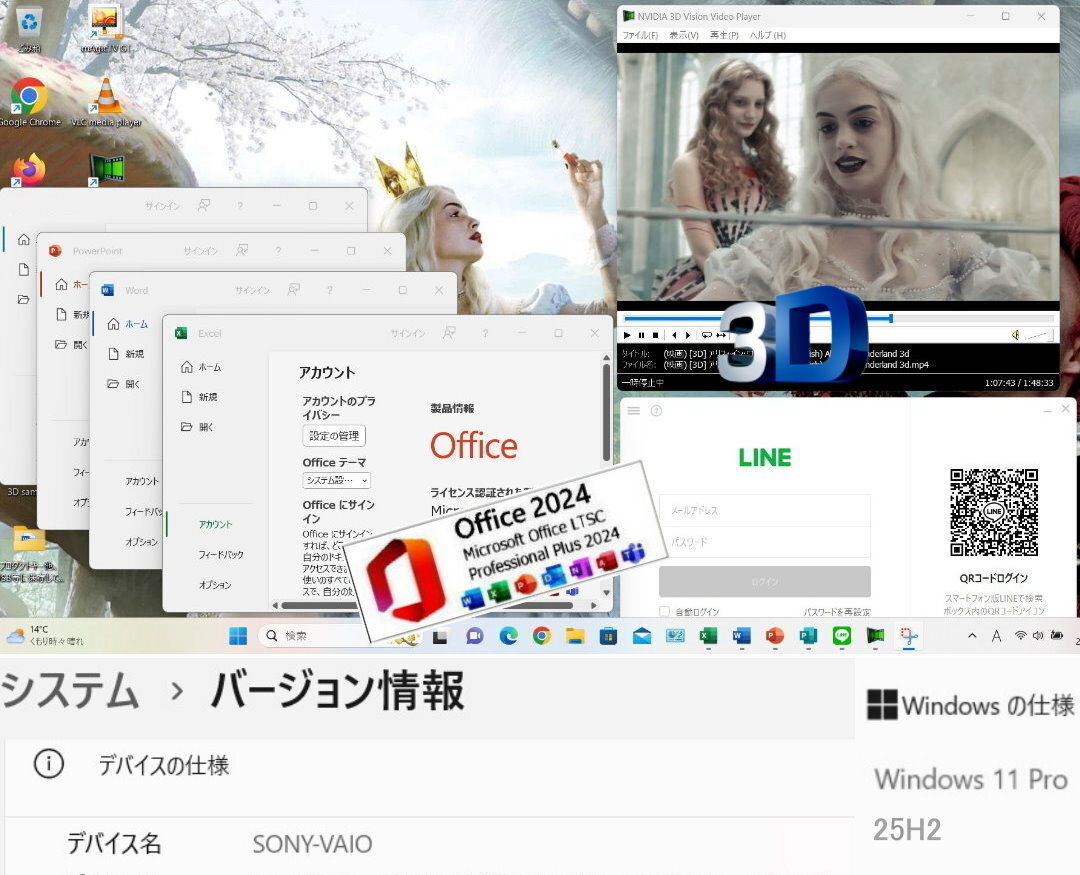1080x875 pixels.
Task: Click the 設定の管理 button in Excel
Action: coord(334,435)
